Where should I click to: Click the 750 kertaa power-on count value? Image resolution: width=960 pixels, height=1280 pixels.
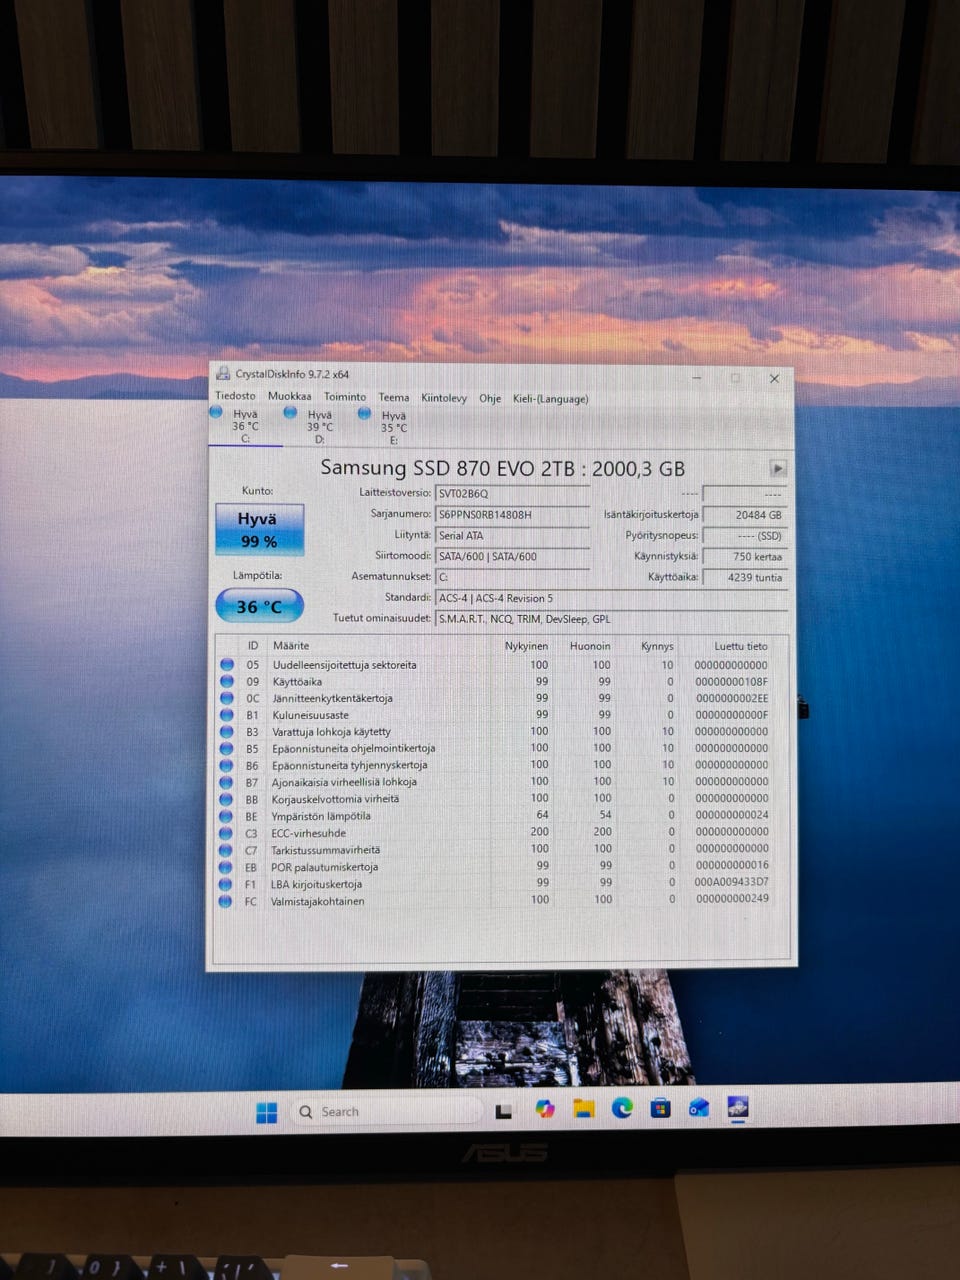tap(745, 556)
